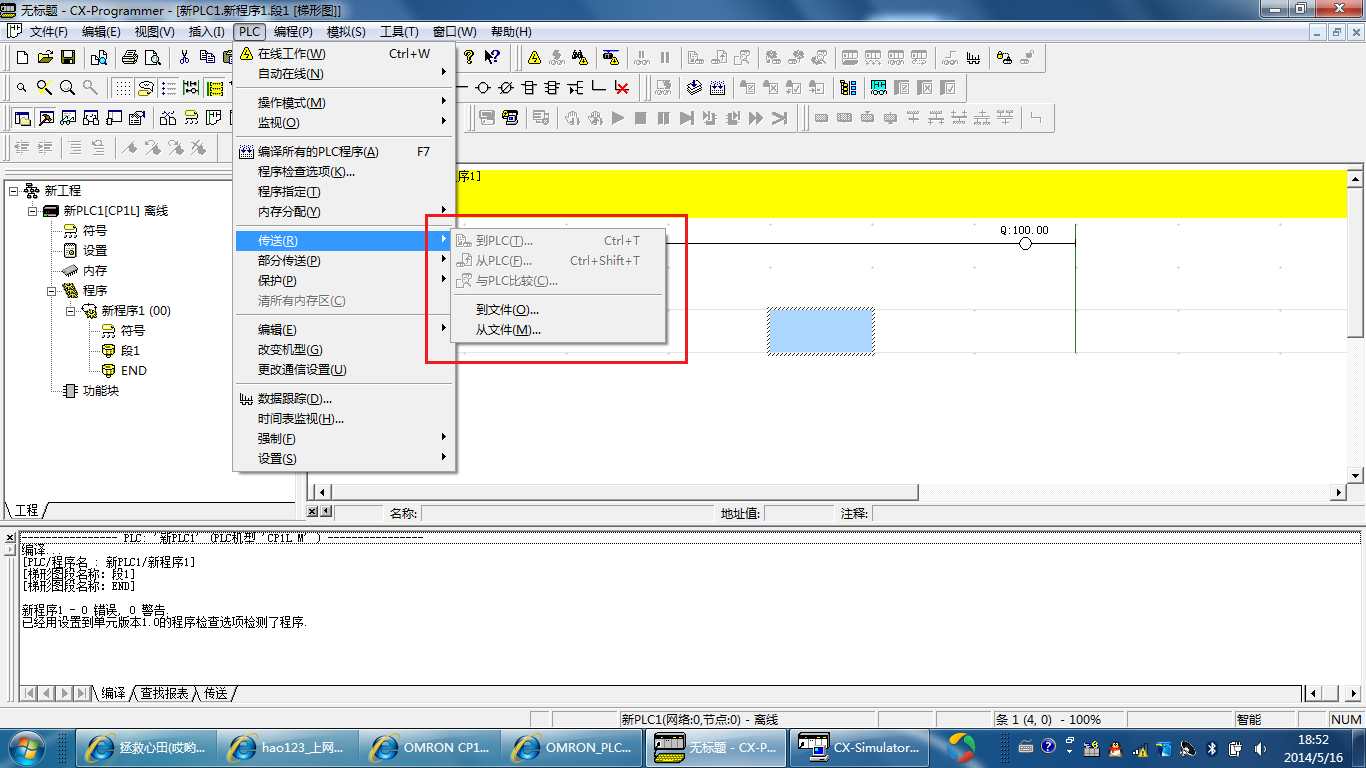The height and width of the screenshot is (768, 1366).
Task: Toggle the project workspace view button
Action: 22,118
